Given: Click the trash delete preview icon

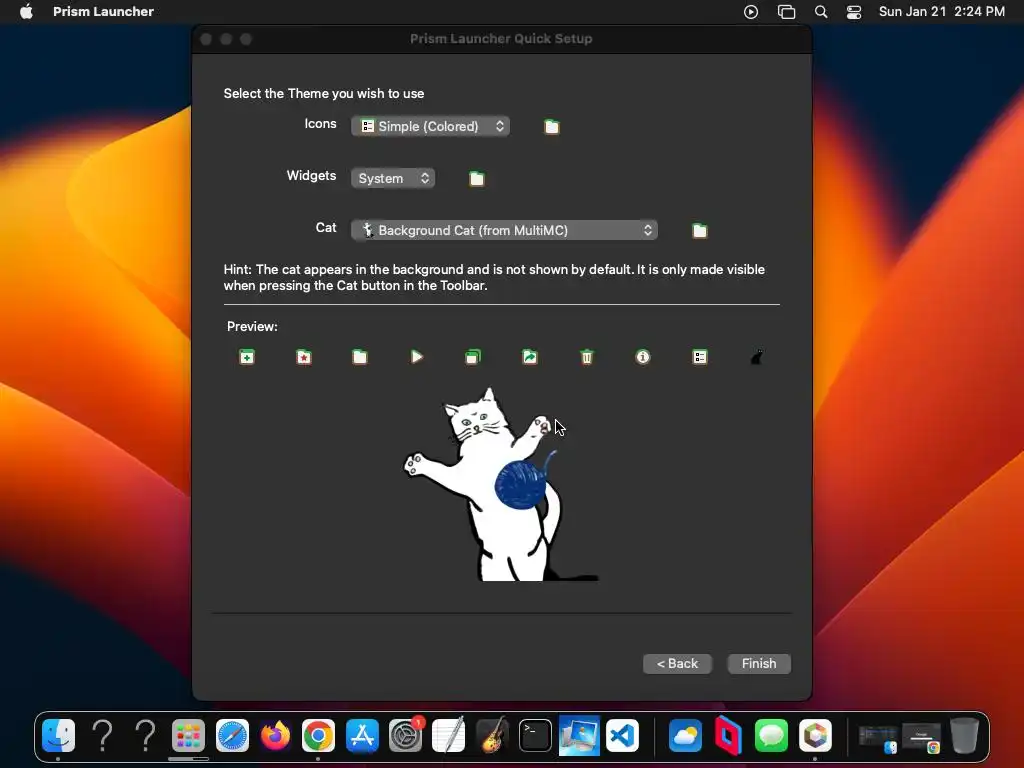Looking at the screenshot, I should [586, 357].
